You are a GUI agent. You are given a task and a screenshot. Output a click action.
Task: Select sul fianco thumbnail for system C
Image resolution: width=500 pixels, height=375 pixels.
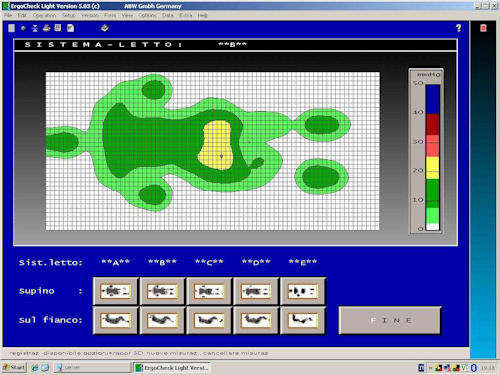pos(209,320)
